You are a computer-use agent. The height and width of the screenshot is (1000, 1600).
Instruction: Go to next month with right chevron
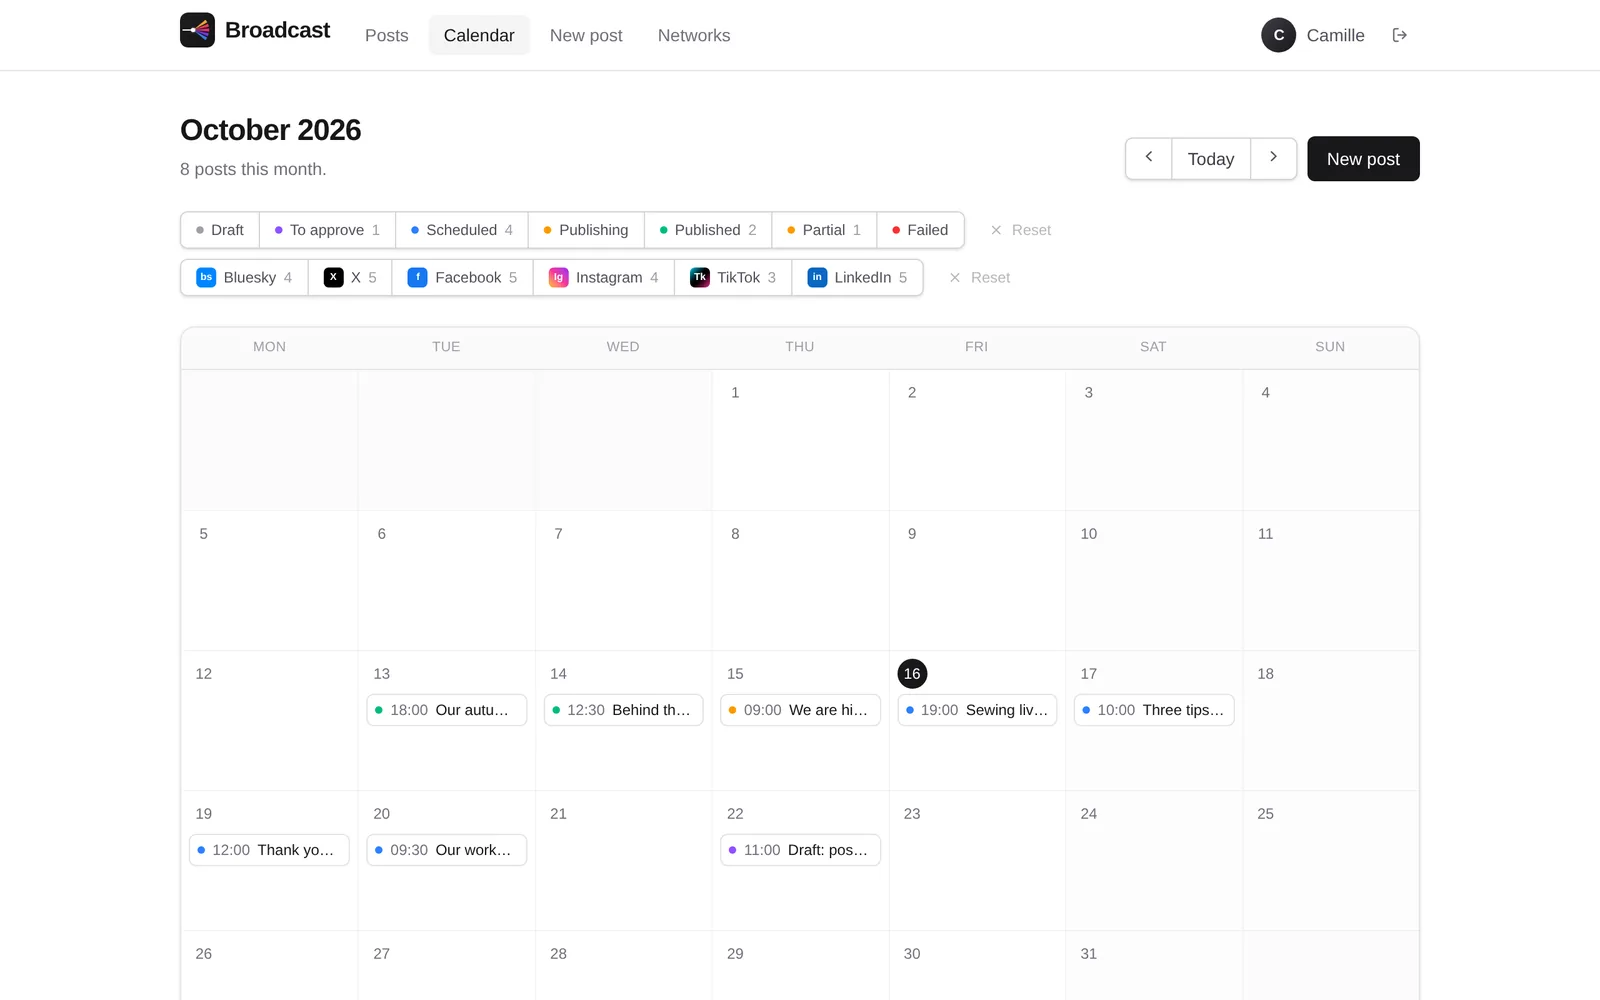pyautogui.click(x=1273, y=158)
